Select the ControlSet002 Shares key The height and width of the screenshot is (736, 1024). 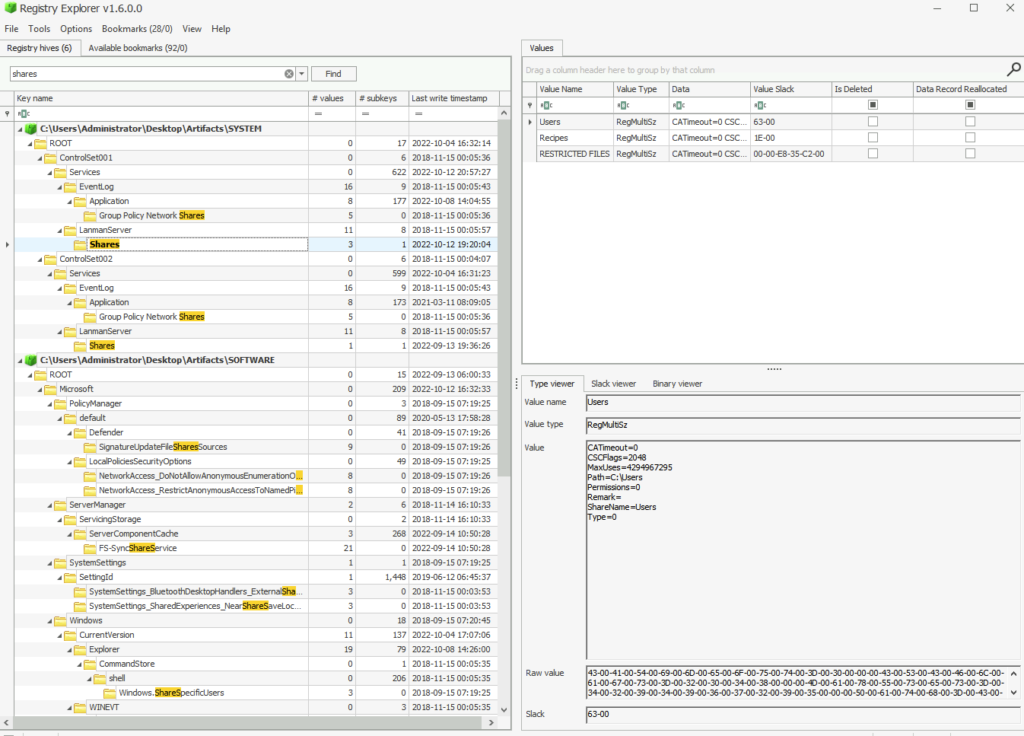coord(102,345)
